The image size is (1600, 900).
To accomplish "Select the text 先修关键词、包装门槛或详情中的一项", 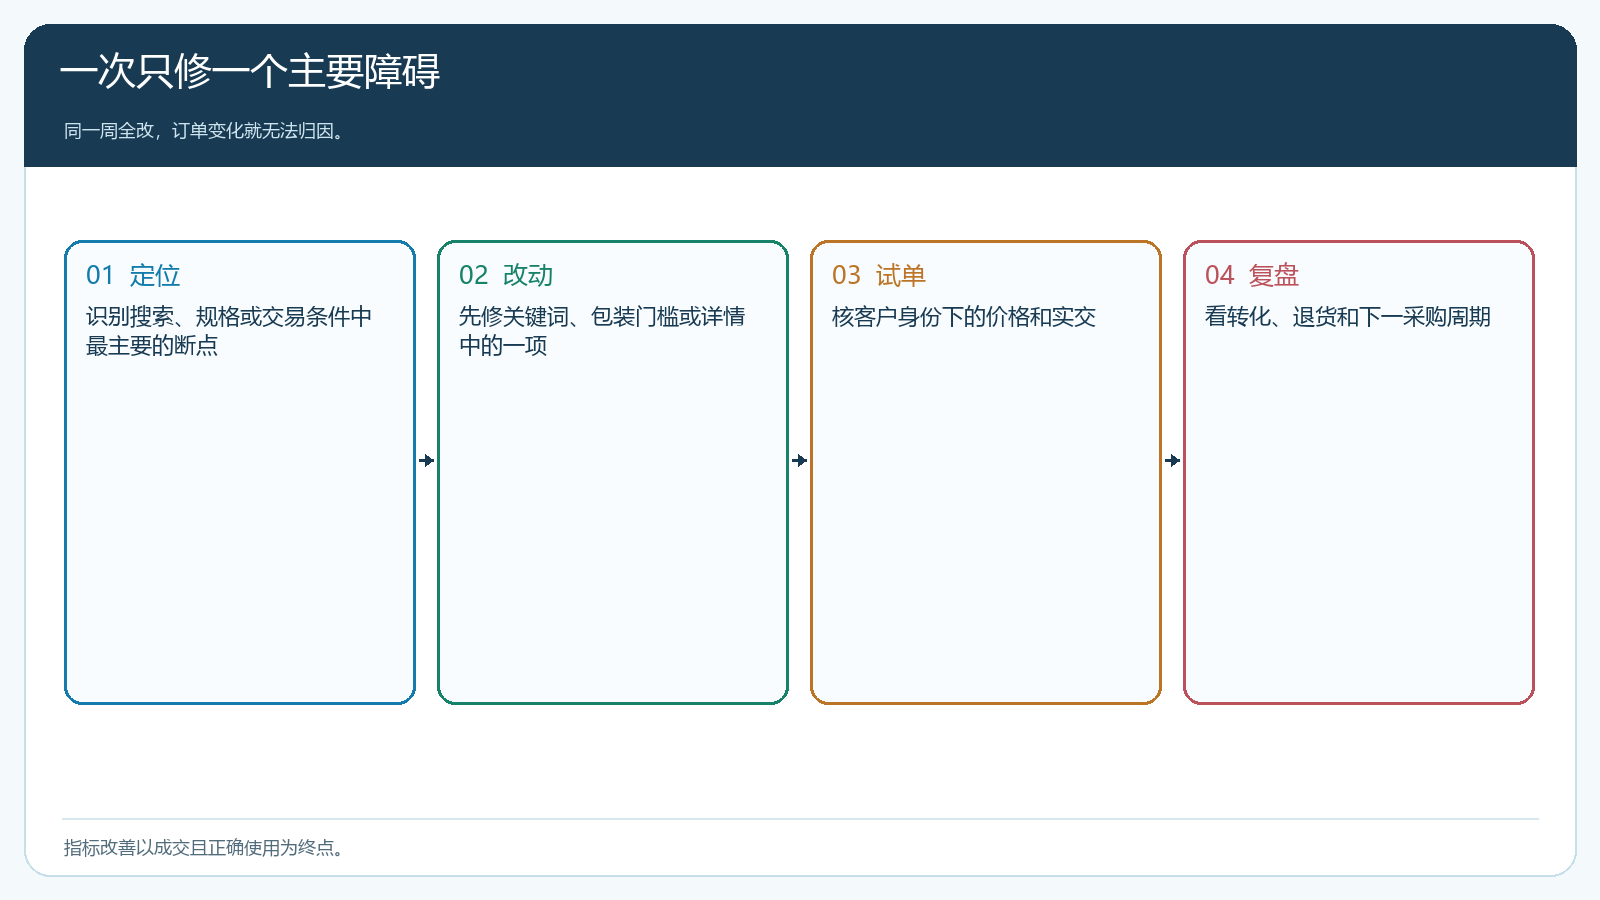I will [602, 331].
